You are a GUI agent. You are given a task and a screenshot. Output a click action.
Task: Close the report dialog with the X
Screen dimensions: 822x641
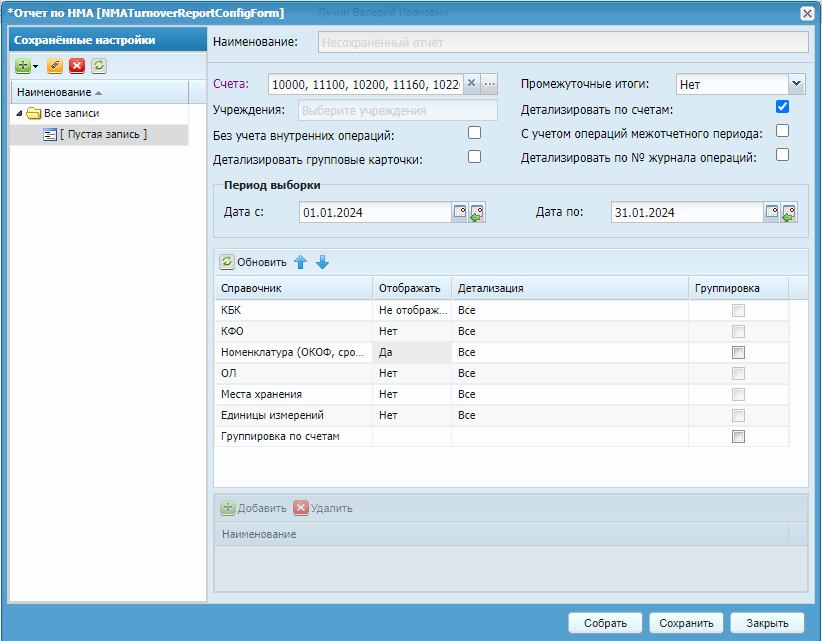tap(807, 13)
